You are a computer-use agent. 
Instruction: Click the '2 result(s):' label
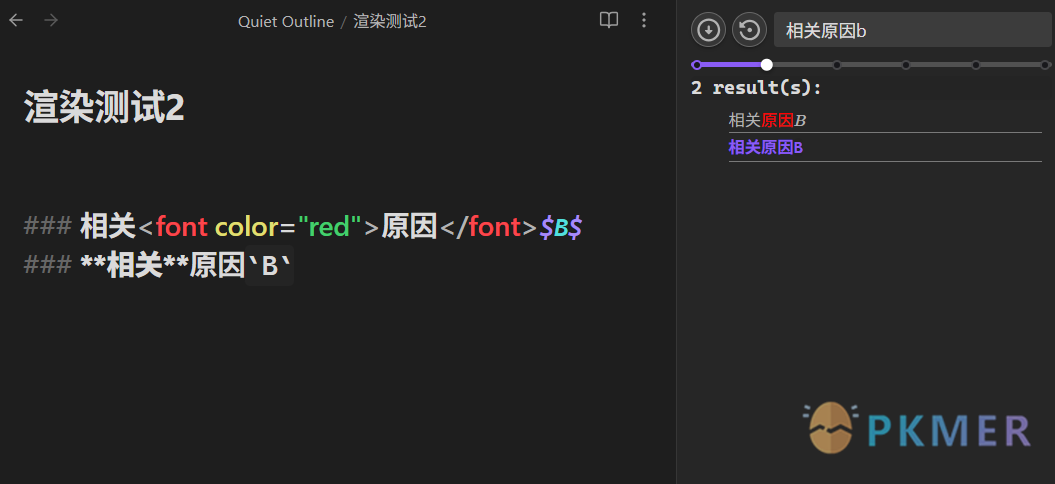(x=757, y=88)
